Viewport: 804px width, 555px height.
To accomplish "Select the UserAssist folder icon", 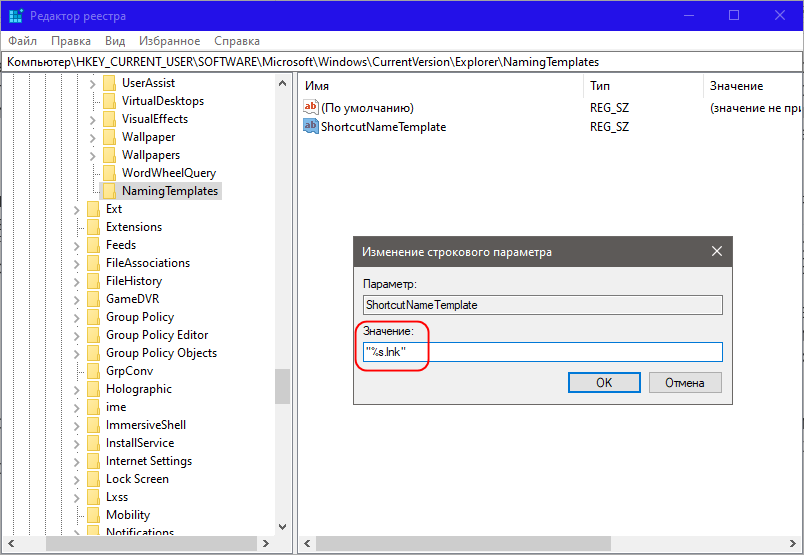I will tap(109, 83).
